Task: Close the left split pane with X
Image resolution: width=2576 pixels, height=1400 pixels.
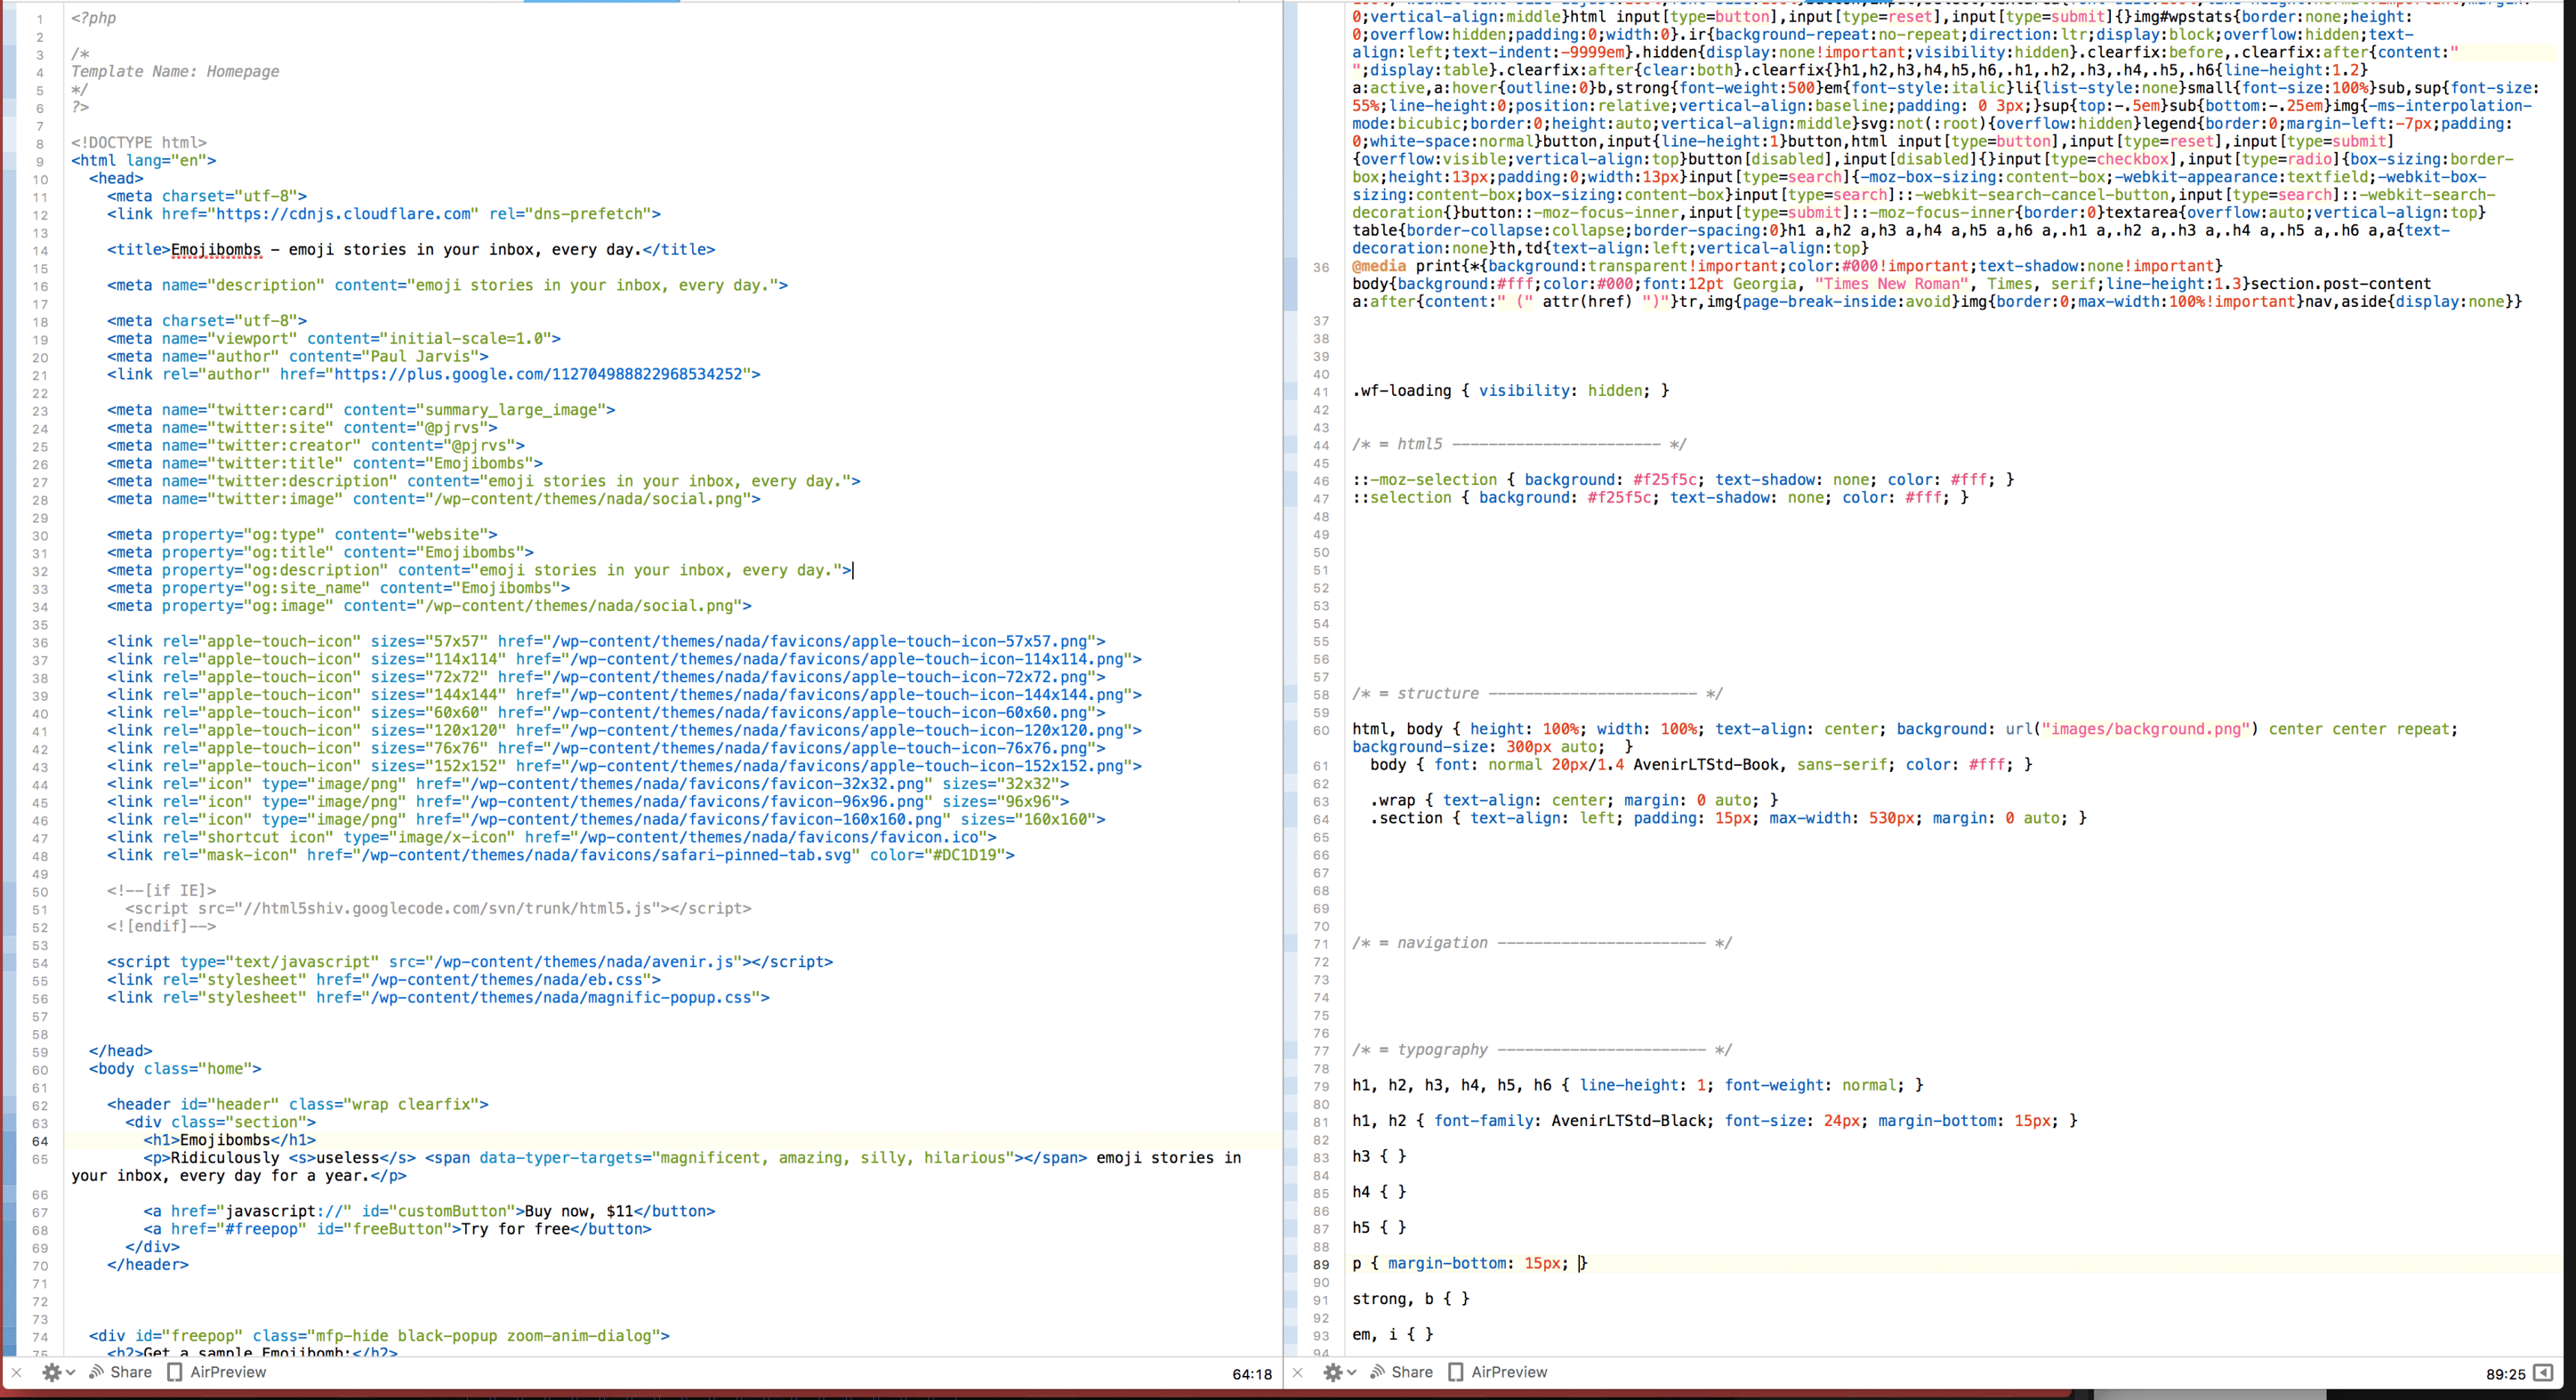Action: pyautogui.click(x=16, y=1372)
